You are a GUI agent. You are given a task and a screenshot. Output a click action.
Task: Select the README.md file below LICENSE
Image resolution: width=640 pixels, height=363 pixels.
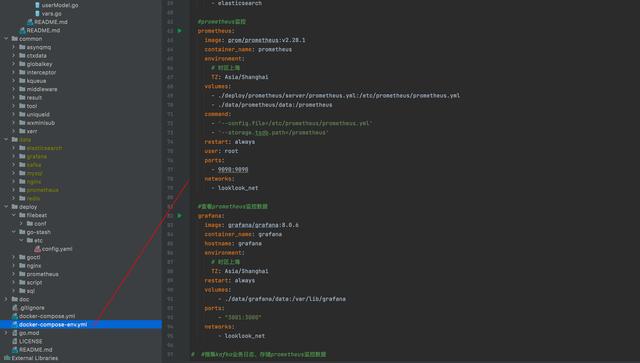click(x=36, y=350)
